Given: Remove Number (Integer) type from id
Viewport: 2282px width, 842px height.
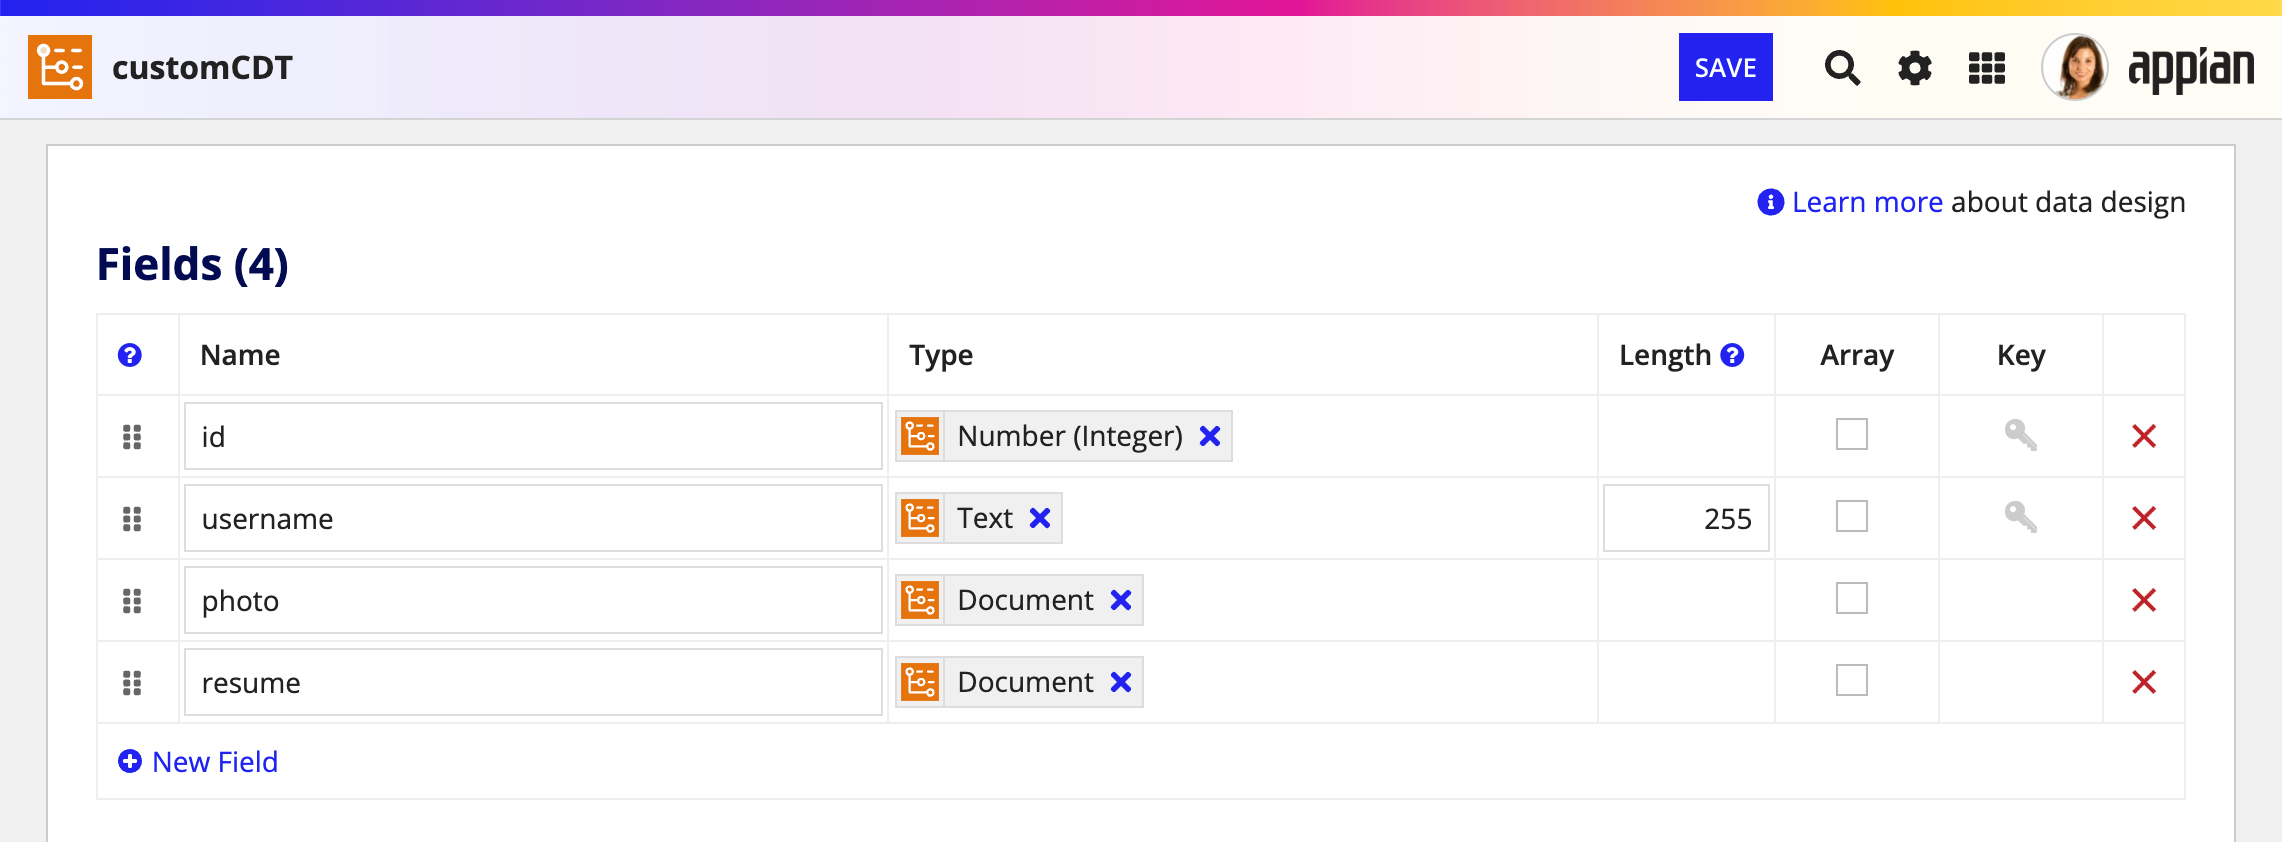Looking at the screenshot, I should point(1210,436).
